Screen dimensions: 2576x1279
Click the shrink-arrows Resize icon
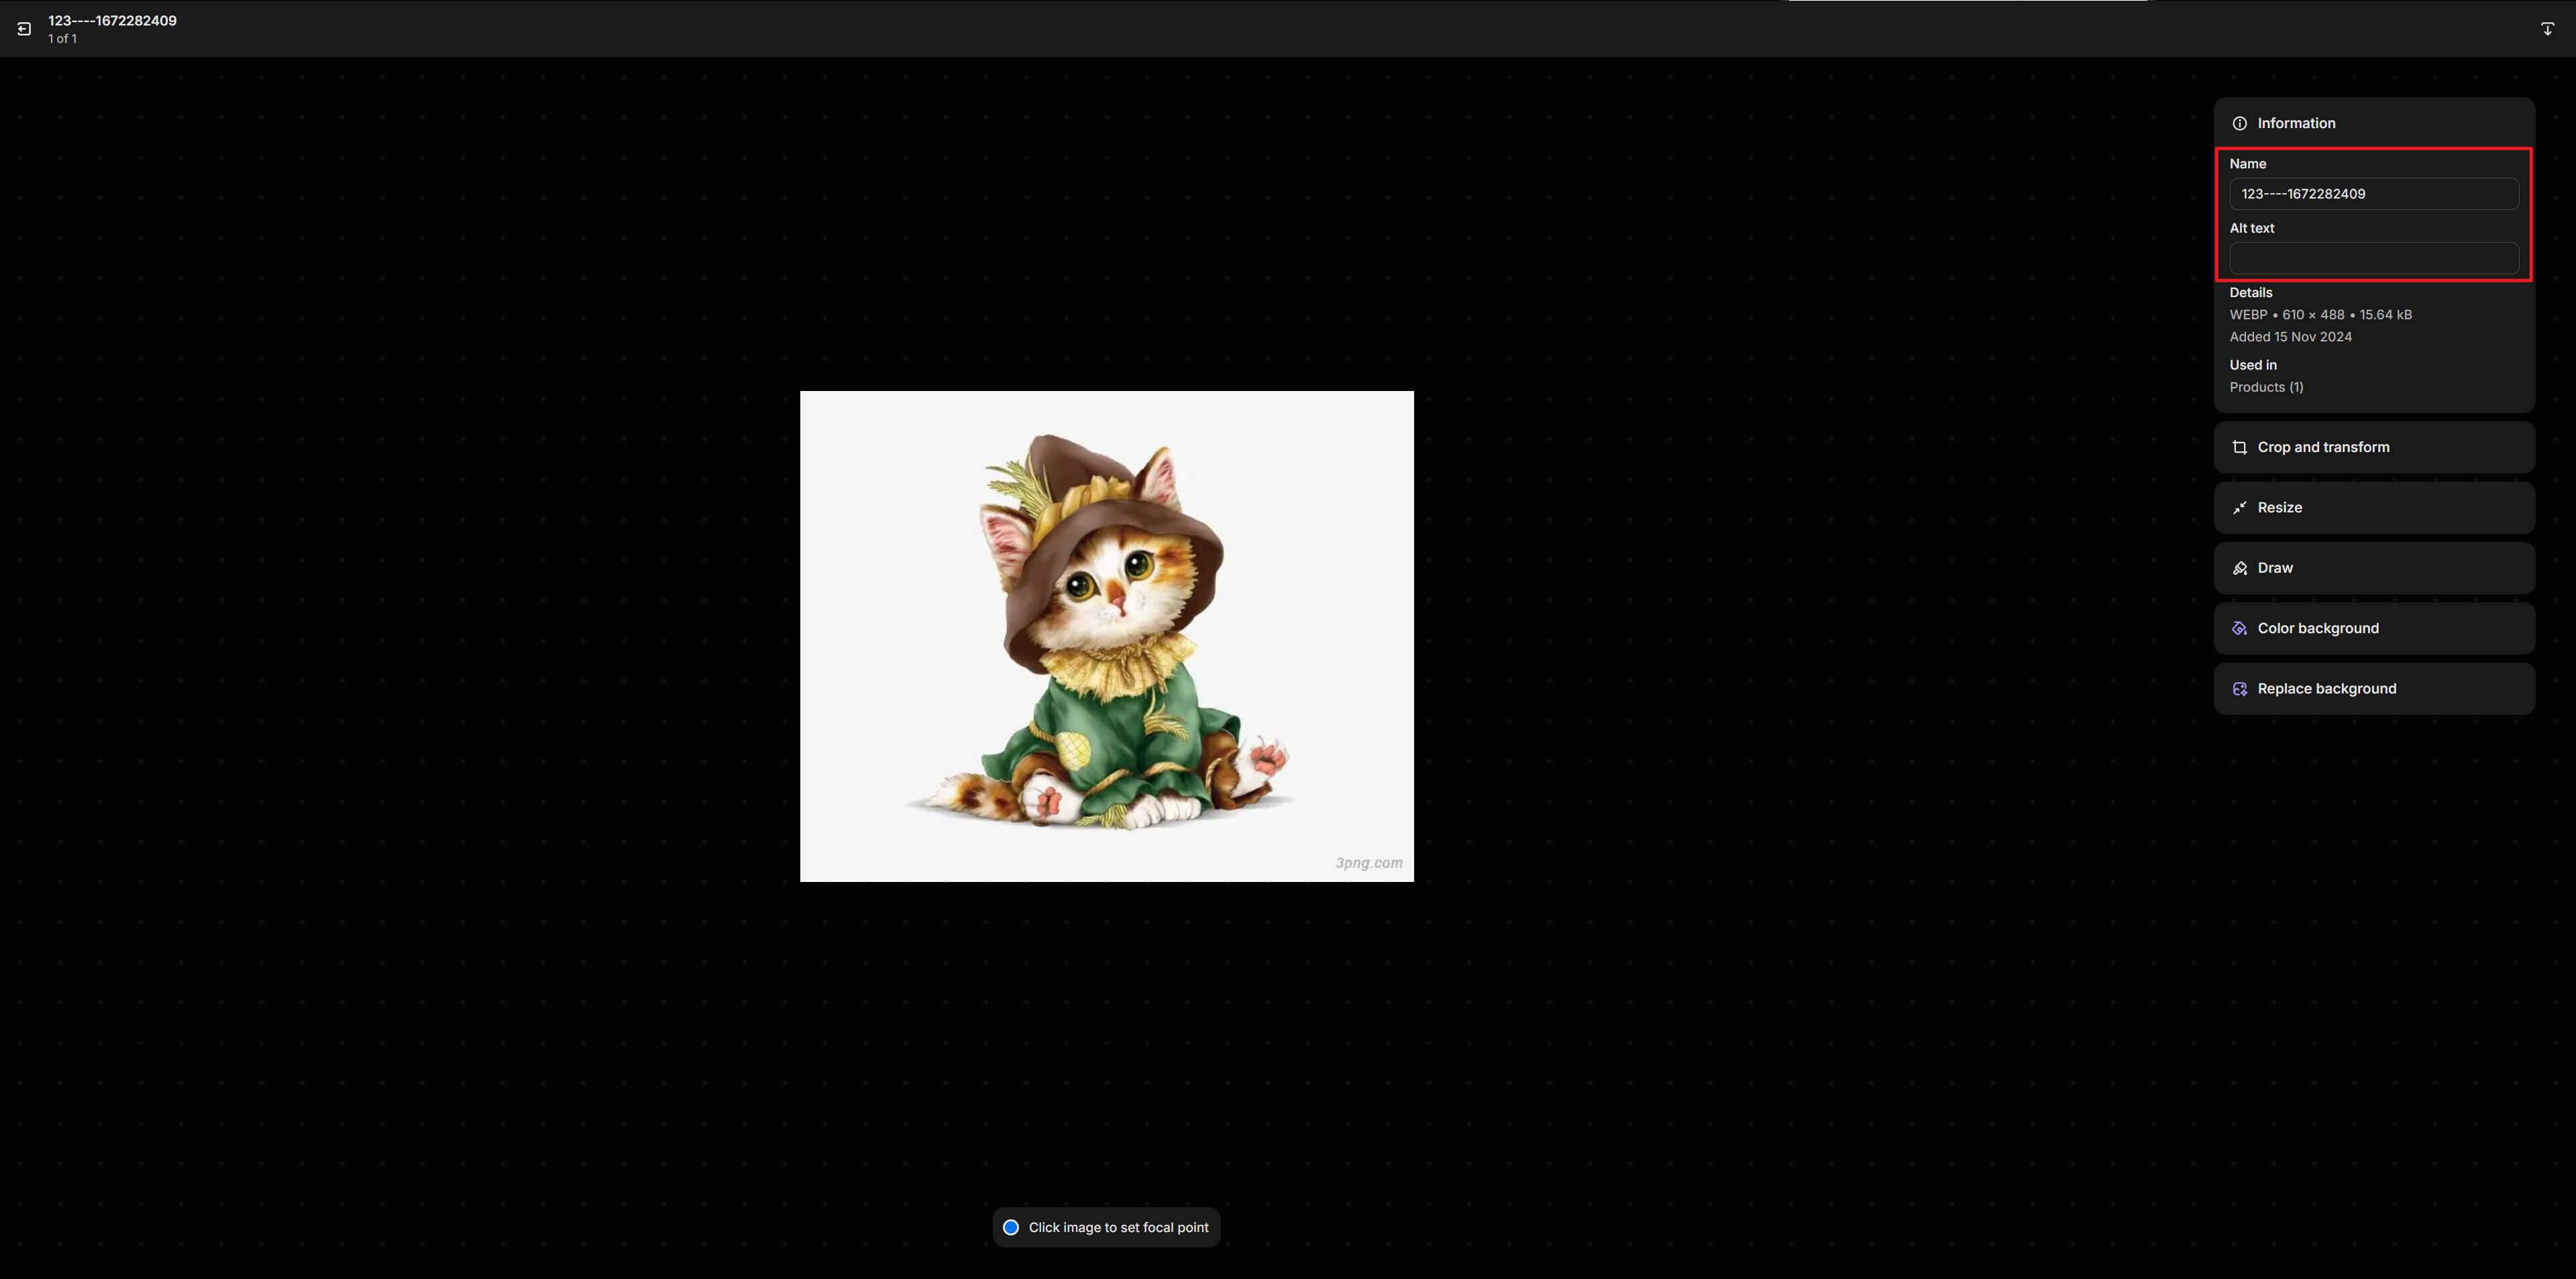pyautogui.click(x=2240, y=508)
